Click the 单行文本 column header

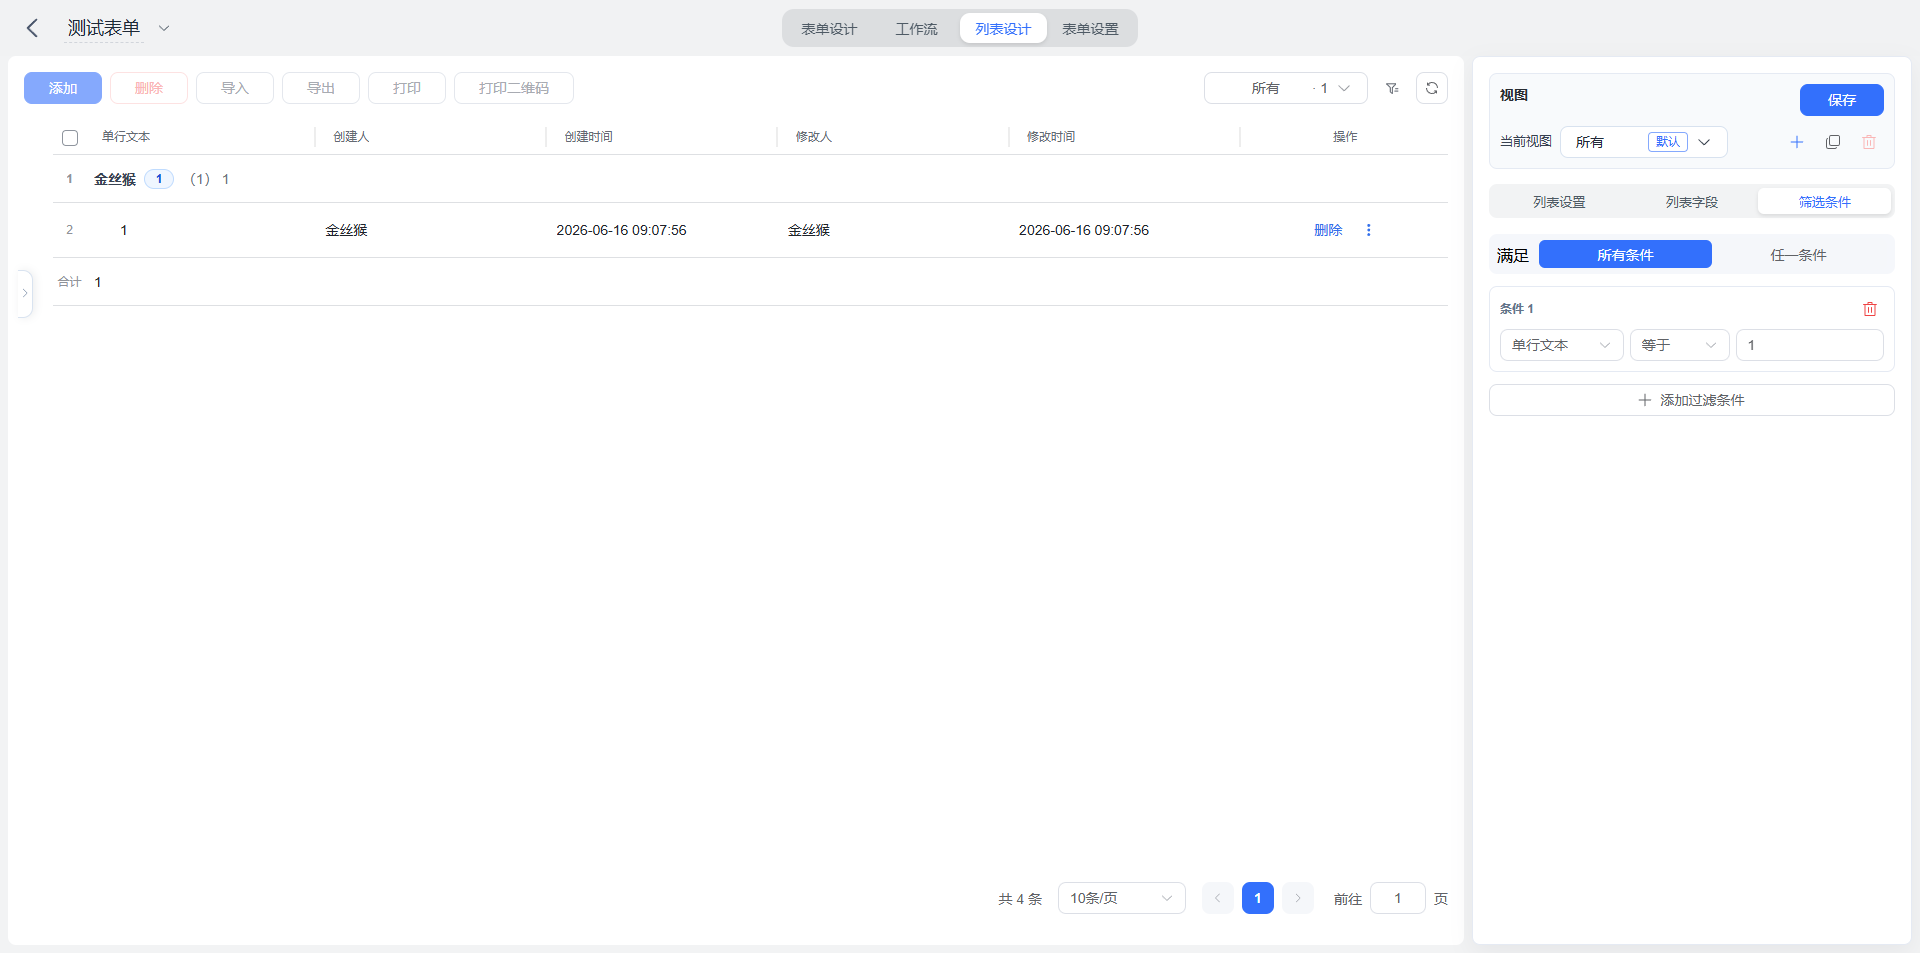[126, 137]
